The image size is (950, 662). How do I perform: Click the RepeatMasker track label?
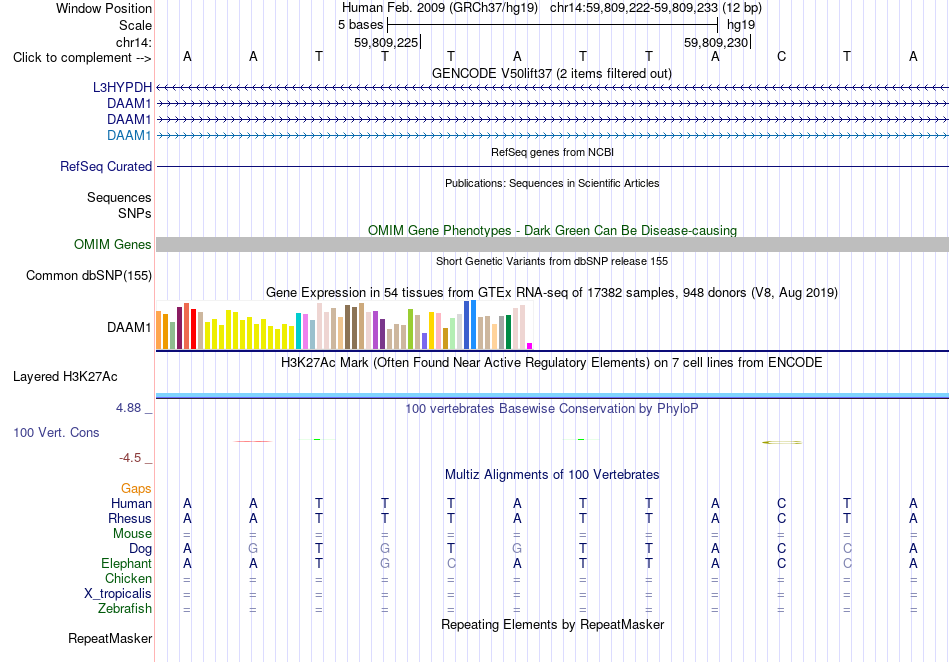(x=110, y=638)
